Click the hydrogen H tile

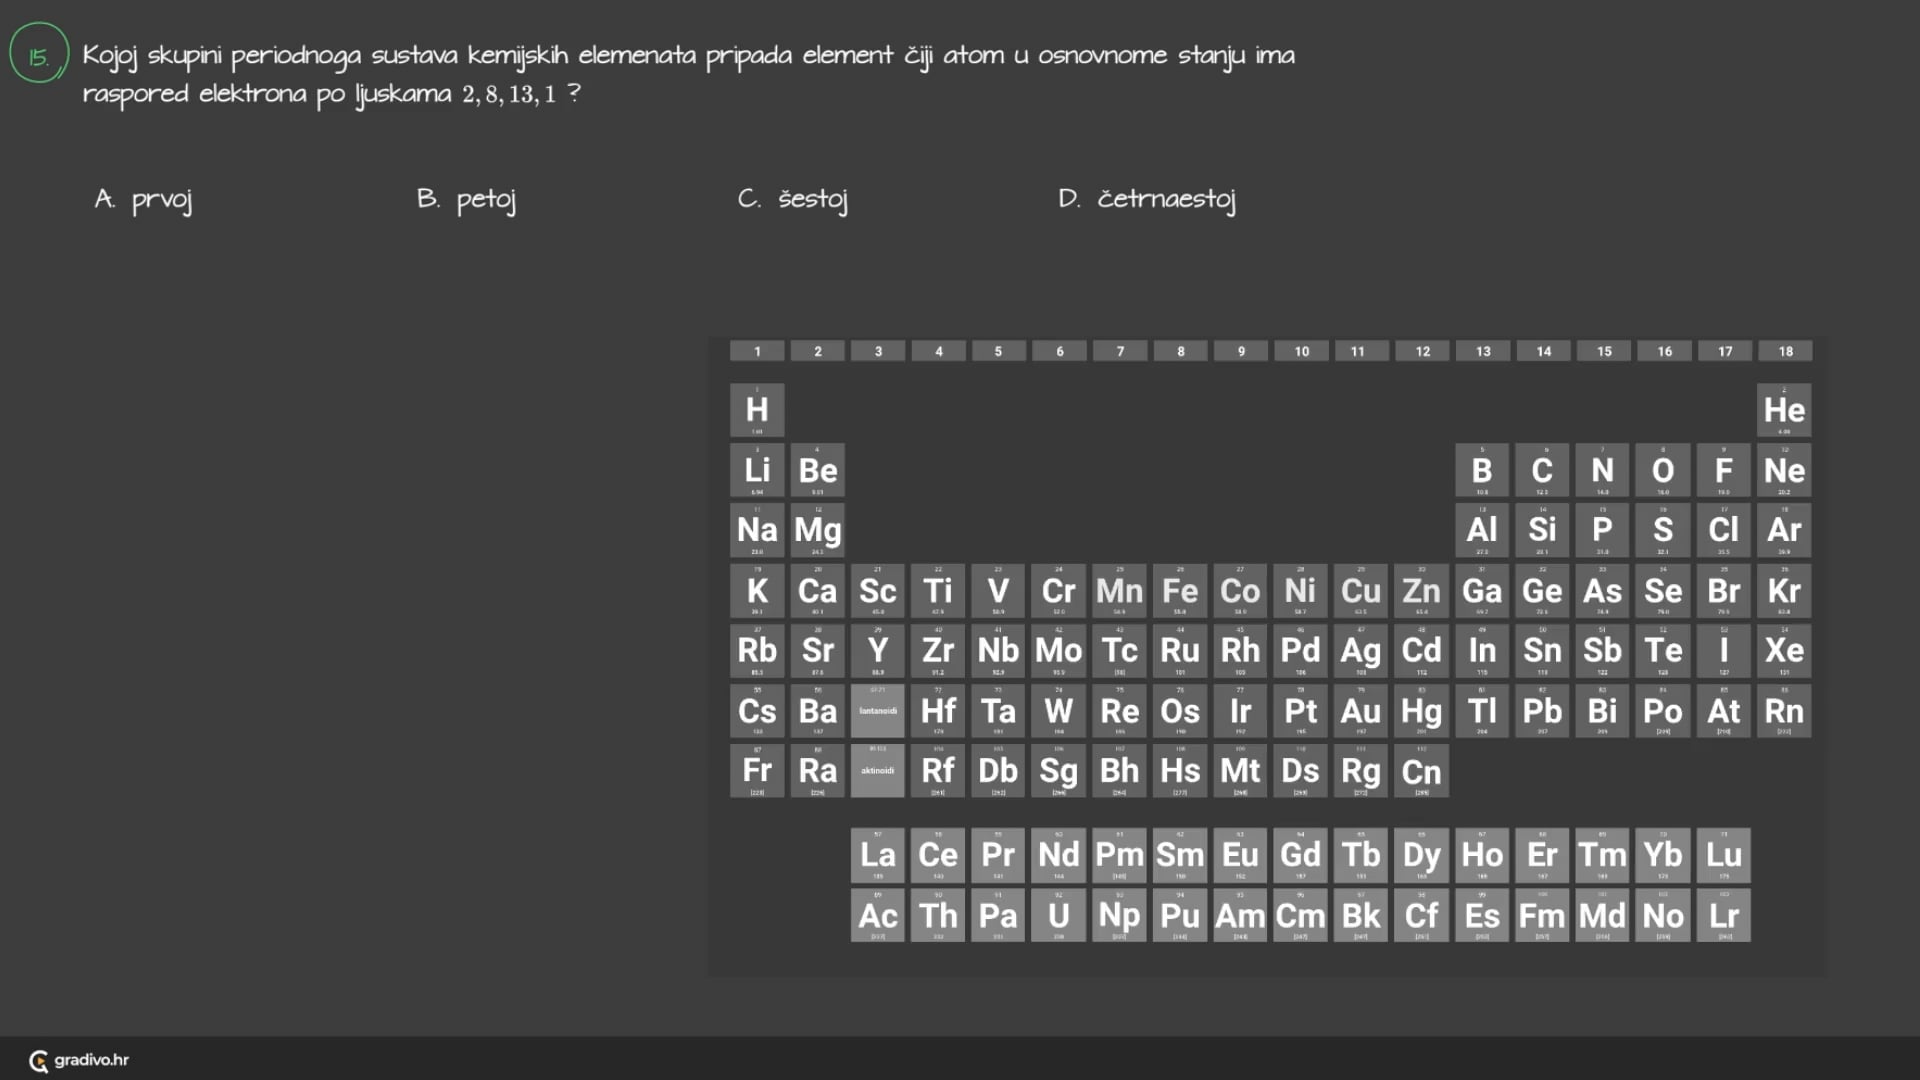click(x=757, y=410)
